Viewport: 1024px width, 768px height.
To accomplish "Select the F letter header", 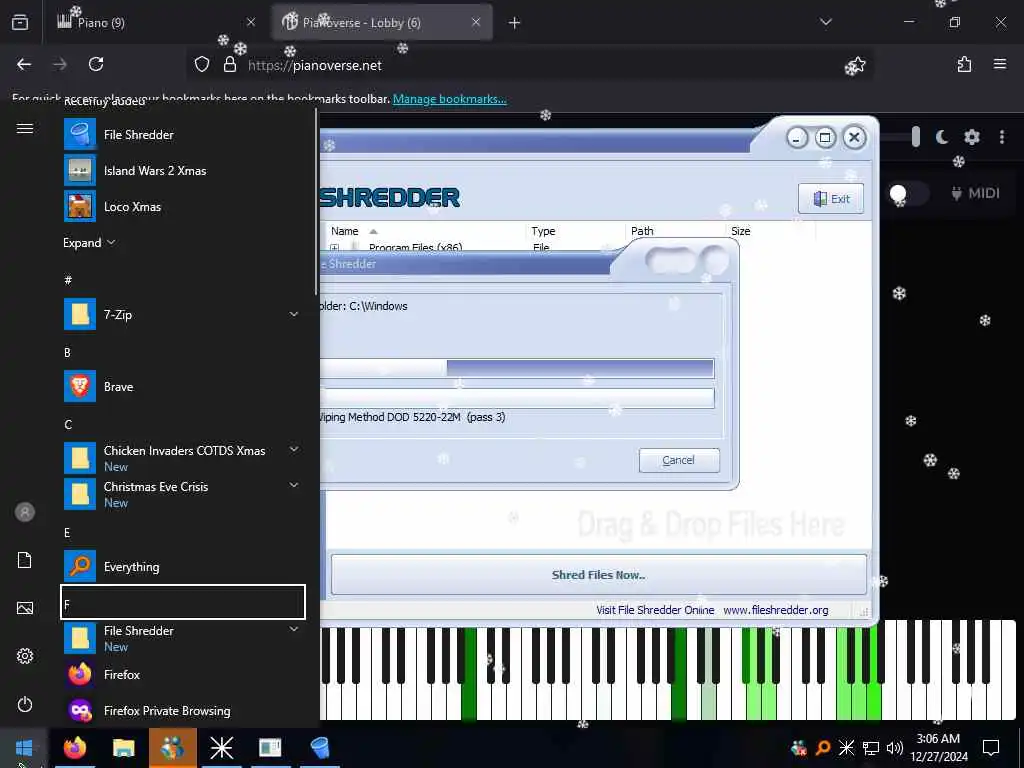I will tap(183, 602).
